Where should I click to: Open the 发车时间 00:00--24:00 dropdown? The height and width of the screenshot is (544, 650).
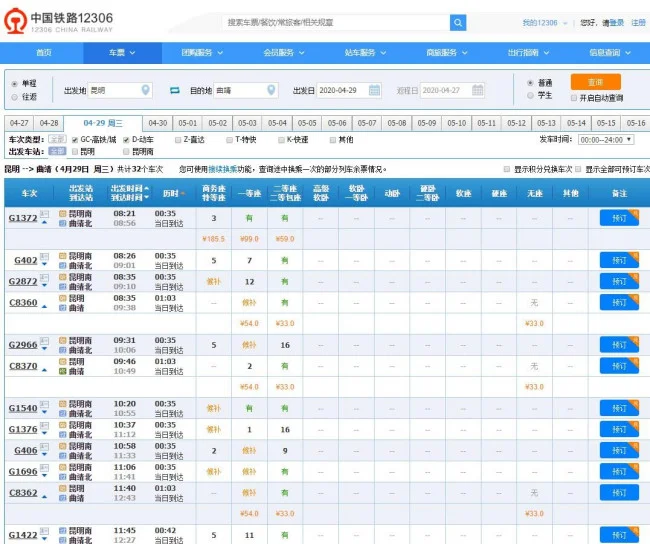(606, 140)
